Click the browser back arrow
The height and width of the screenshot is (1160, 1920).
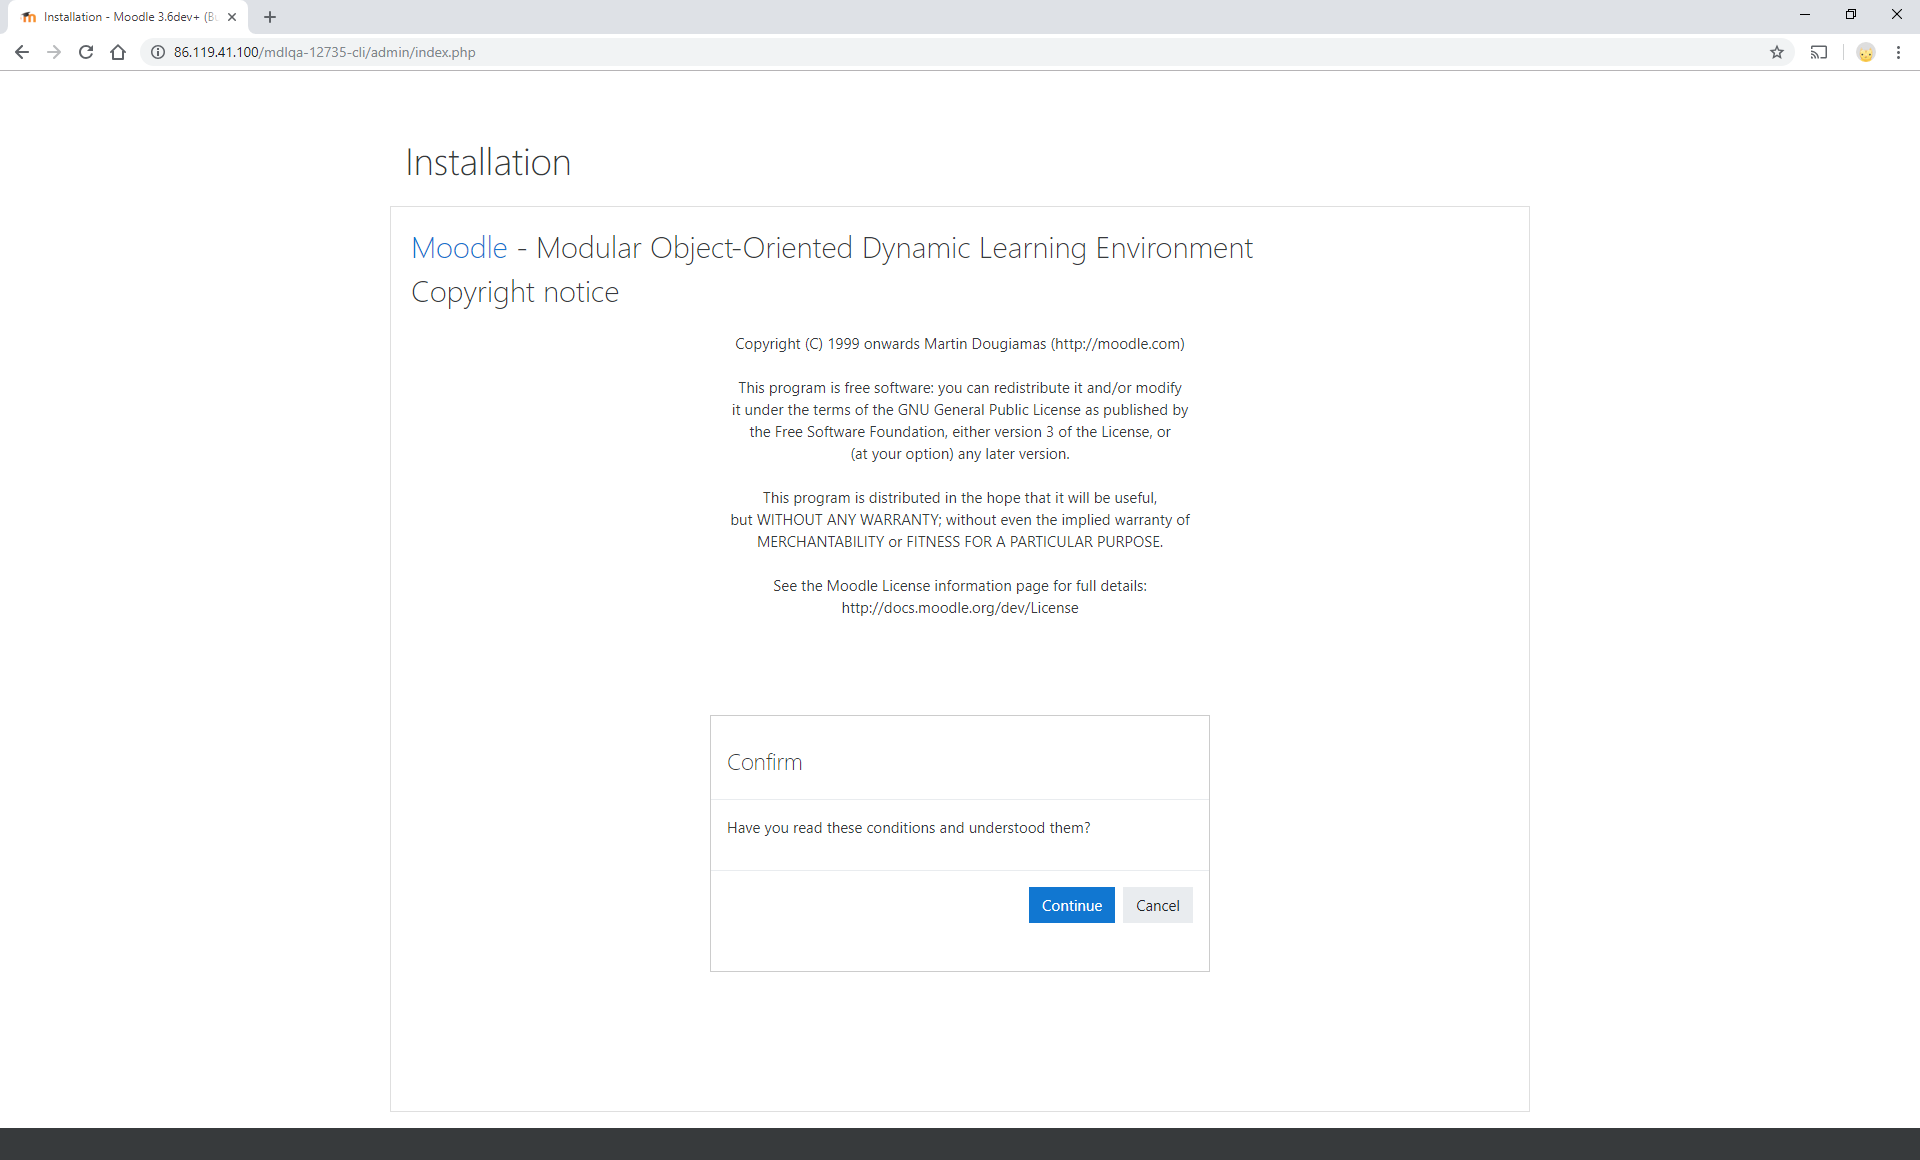pyautogui.click(x=22, y=52)
